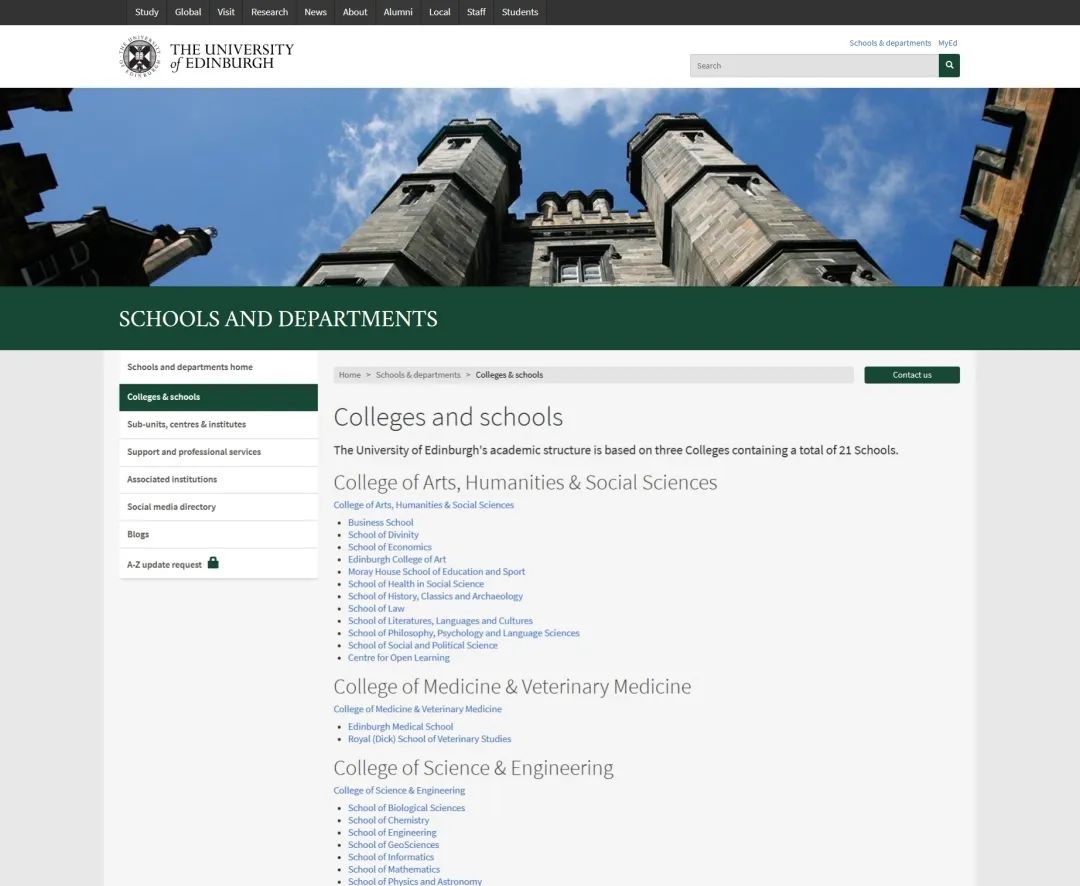Open the Study menu
The width and height of the screenshot is (1080, 886).
point(147,12)
